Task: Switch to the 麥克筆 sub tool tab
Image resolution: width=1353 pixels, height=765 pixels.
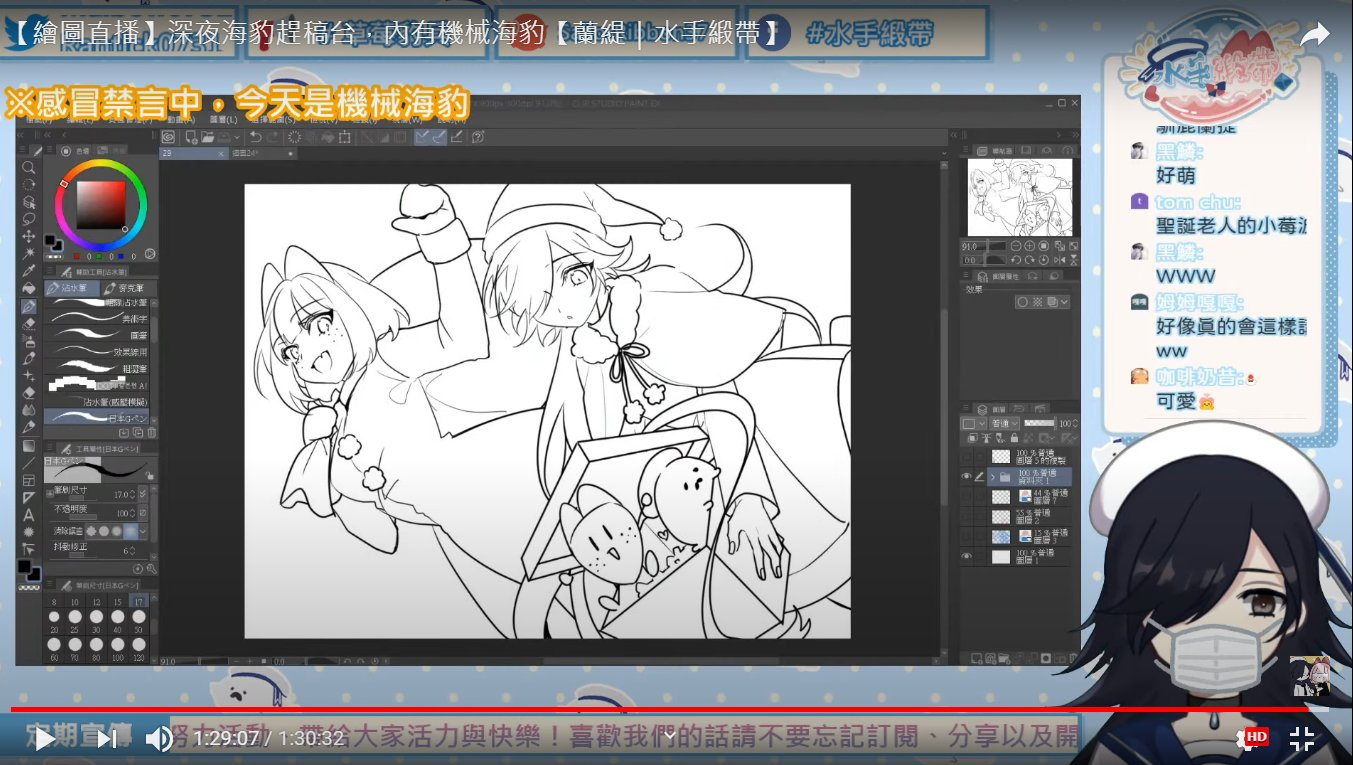Action: (x=129, y=288)
